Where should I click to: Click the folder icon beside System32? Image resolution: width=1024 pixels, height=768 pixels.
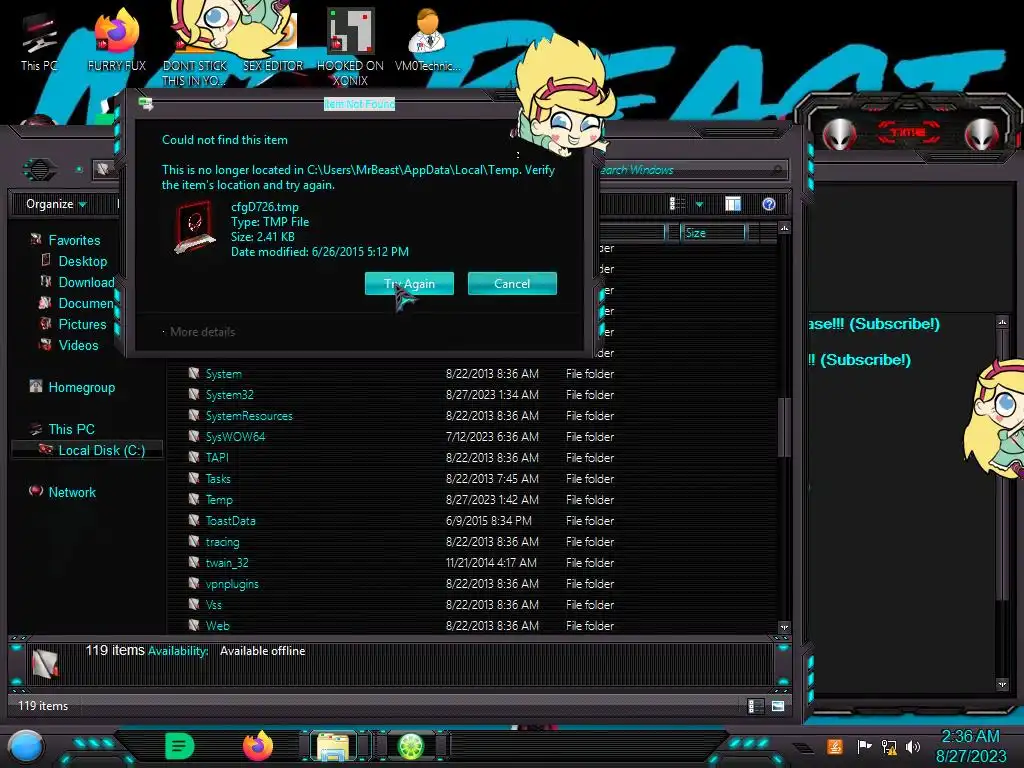pyautogui.click(x=194, y=394)
